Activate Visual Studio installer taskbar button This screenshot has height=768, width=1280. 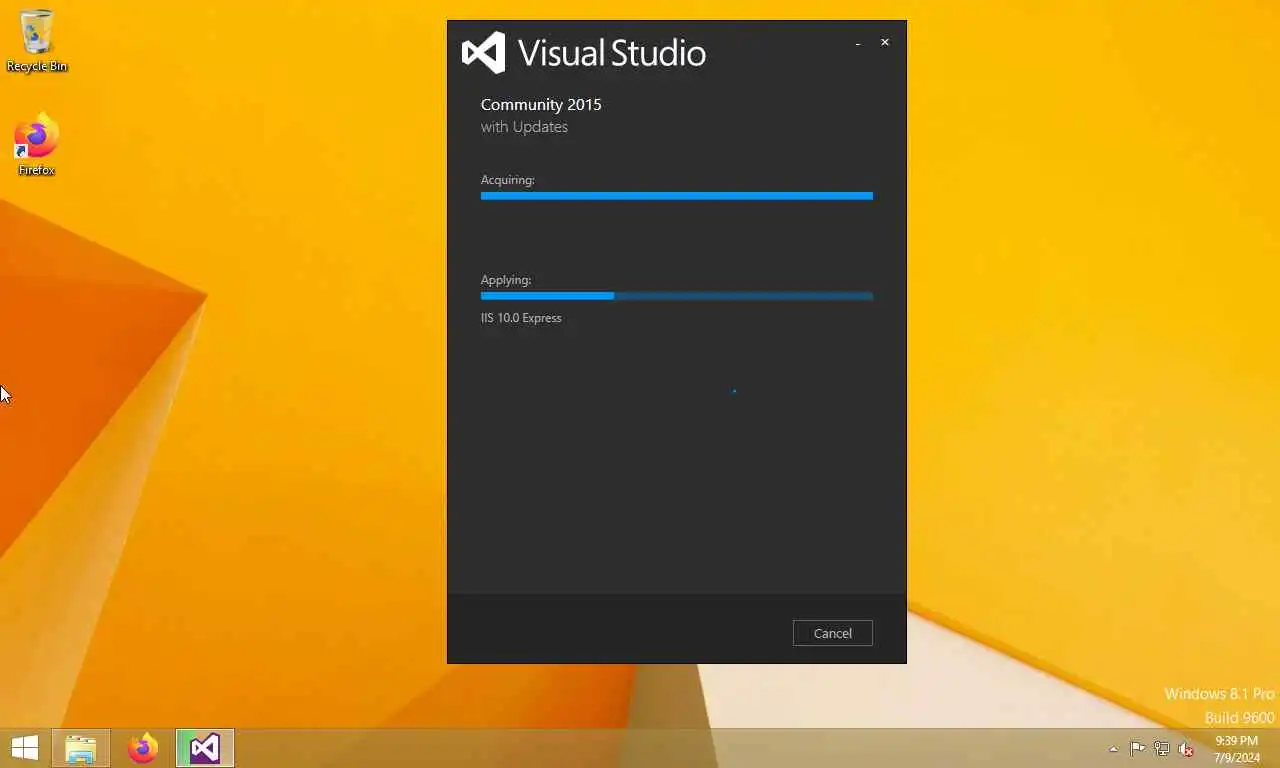205,748
